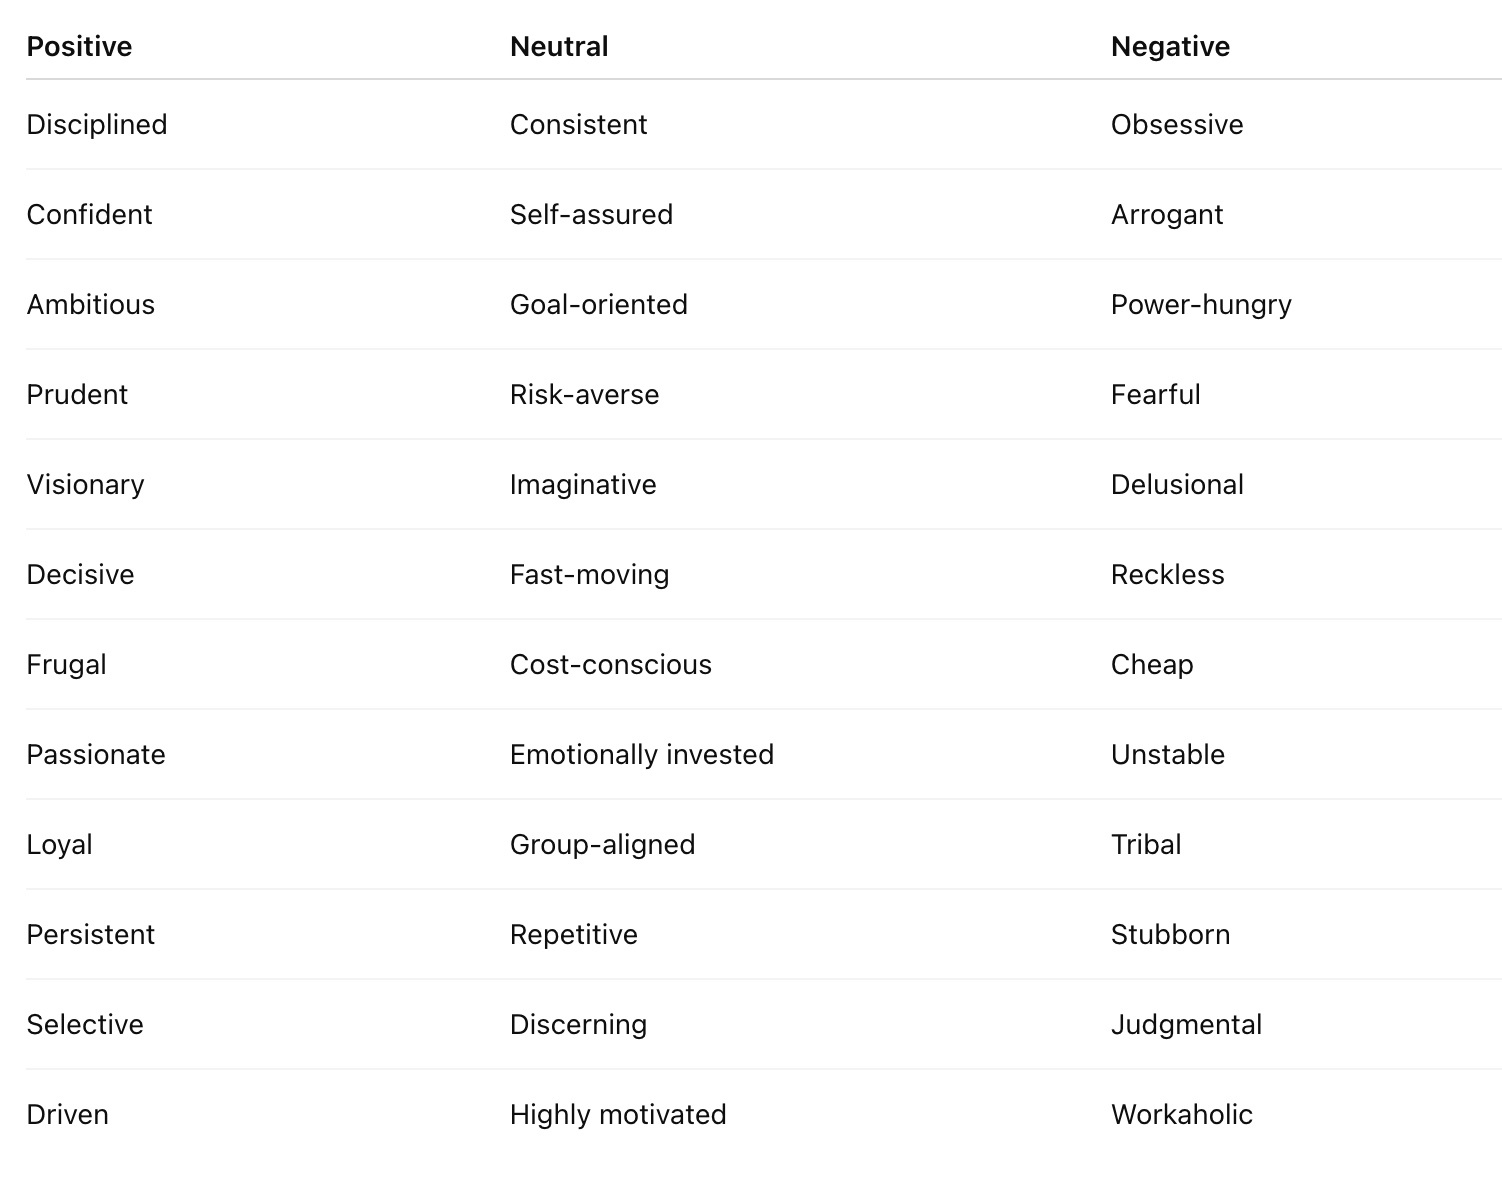
Task: Click the Reckless cell
Action: 1167,575
